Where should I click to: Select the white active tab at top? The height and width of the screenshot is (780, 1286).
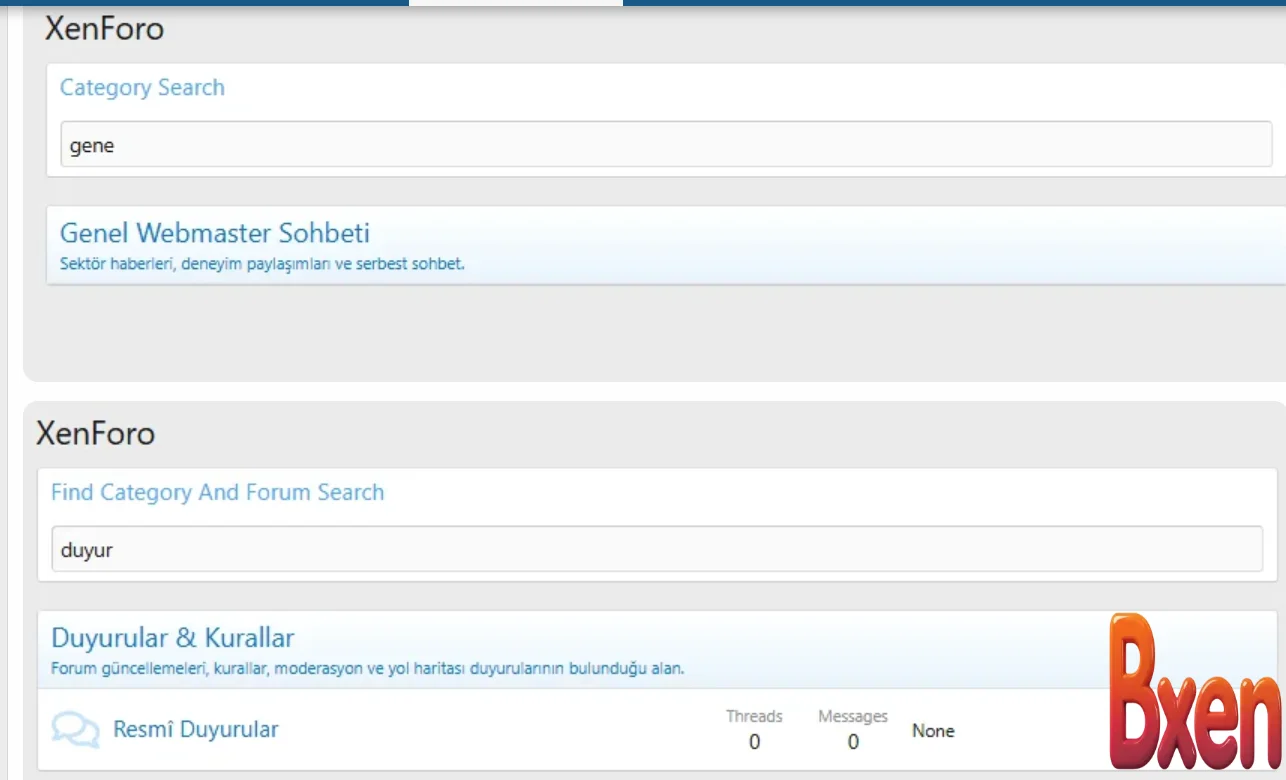pyautogui.click(x=515, y=3)
